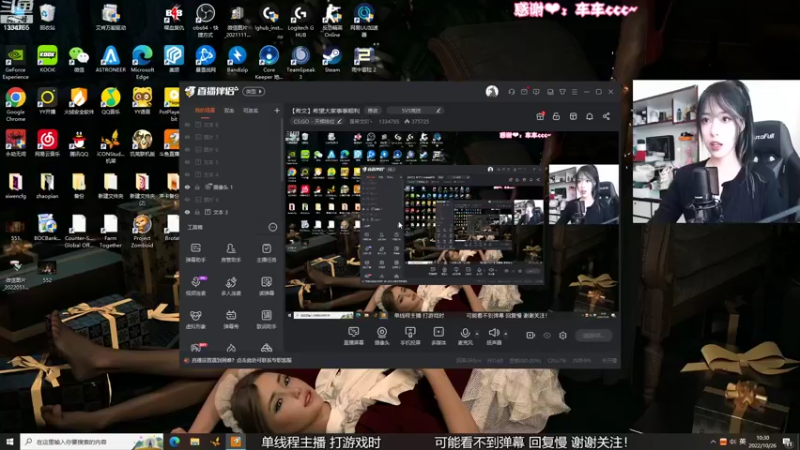Toggle visibility of layer 图片 7
This screenshot has width=800, height=450.
(x=187, y=137)
